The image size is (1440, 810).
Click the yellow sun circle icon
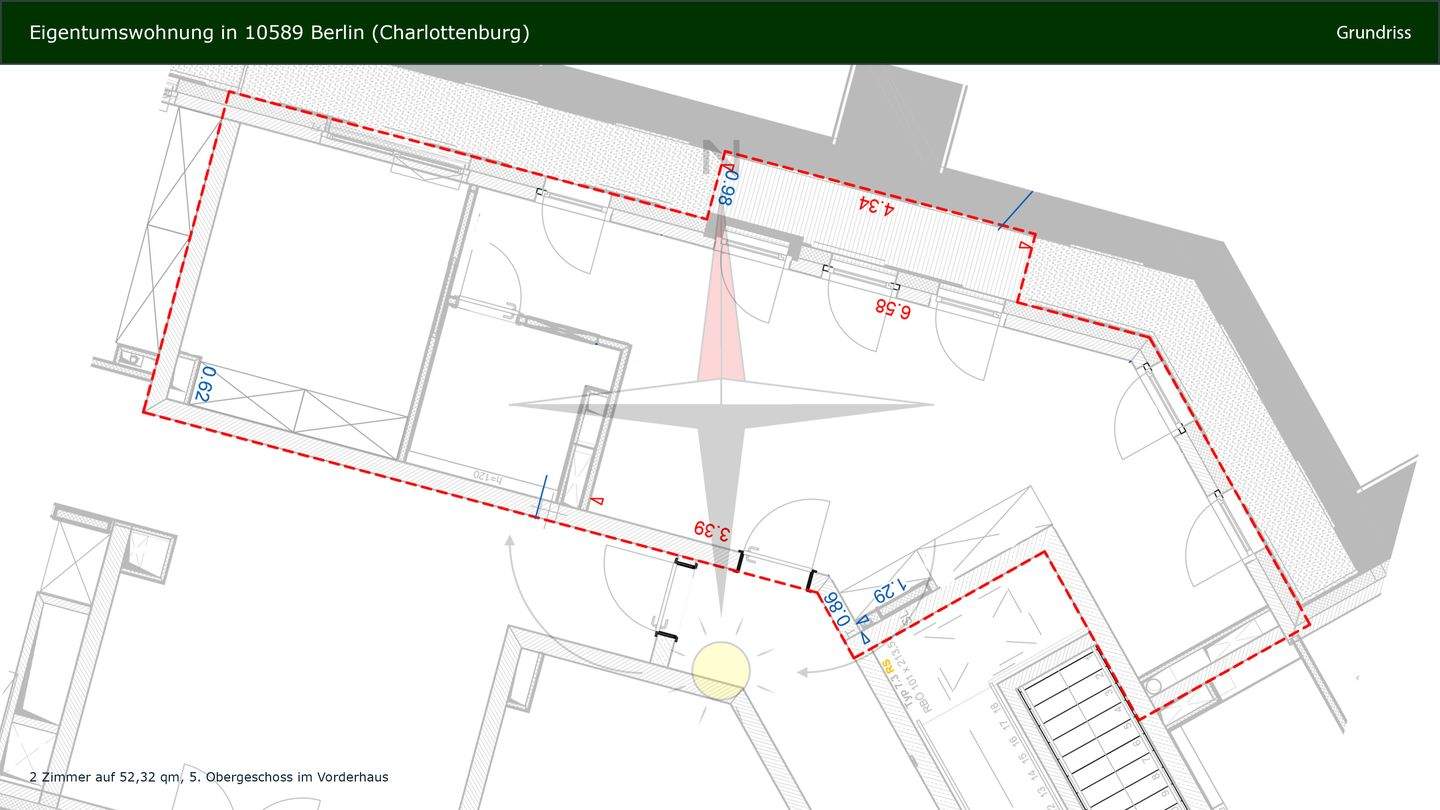pos(720,670)
